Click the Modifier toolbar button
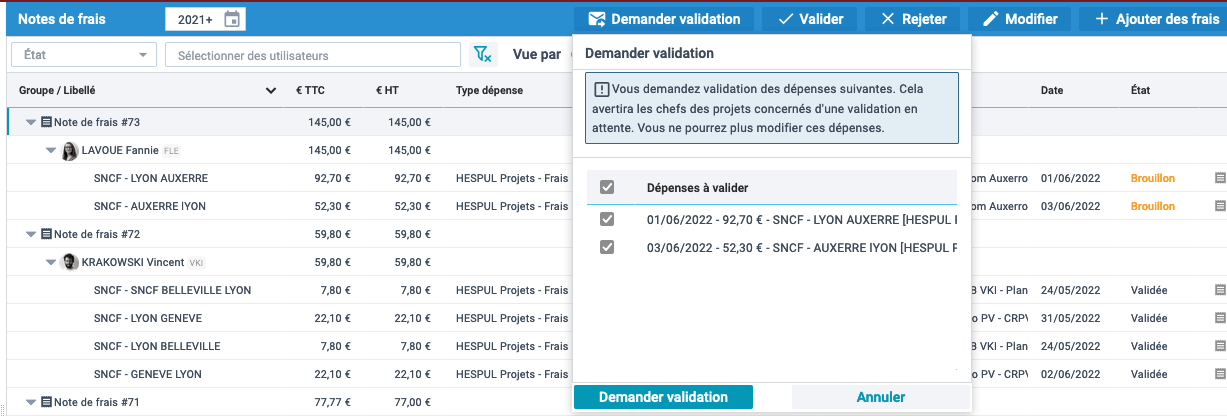The width and height of the screenshot is (1227, 416). point(1019,19)
